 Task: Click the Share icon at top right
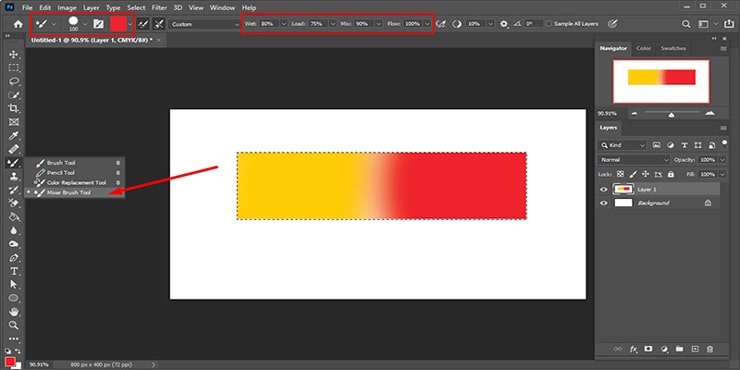pyautogui.click(x=730, y=24)
